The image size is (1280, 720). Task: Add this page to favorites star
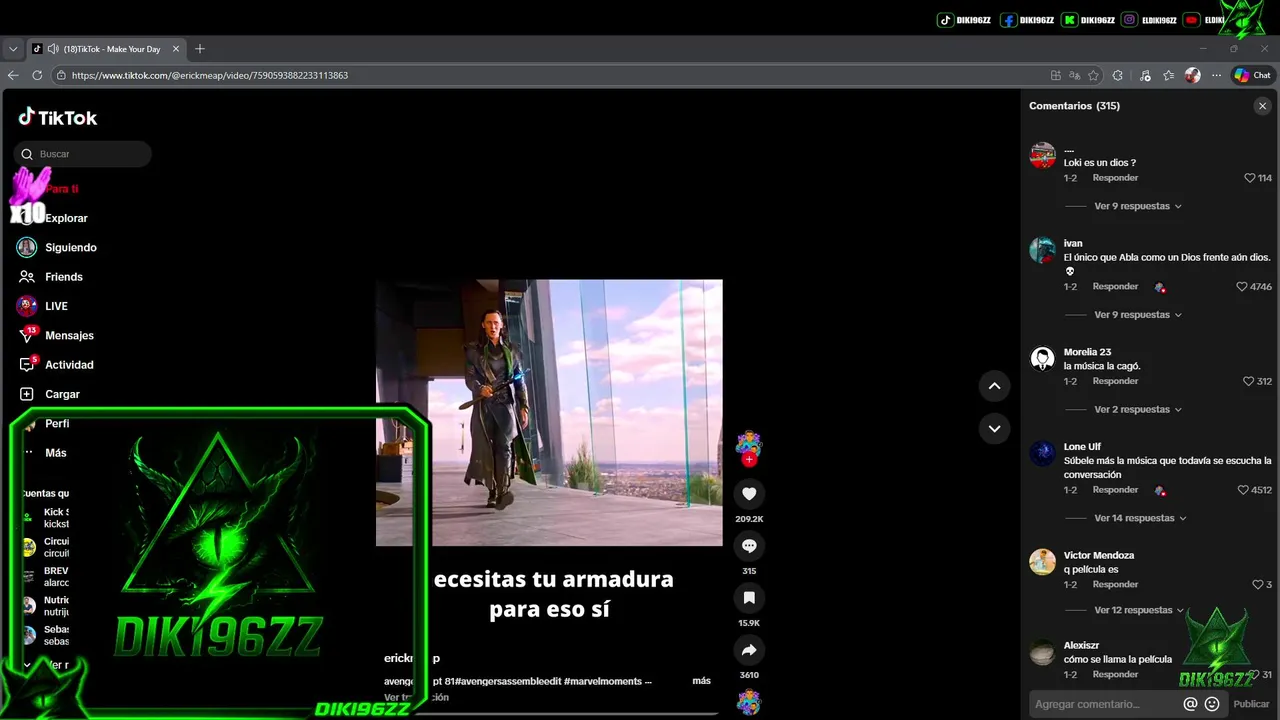click(1093, 75)
